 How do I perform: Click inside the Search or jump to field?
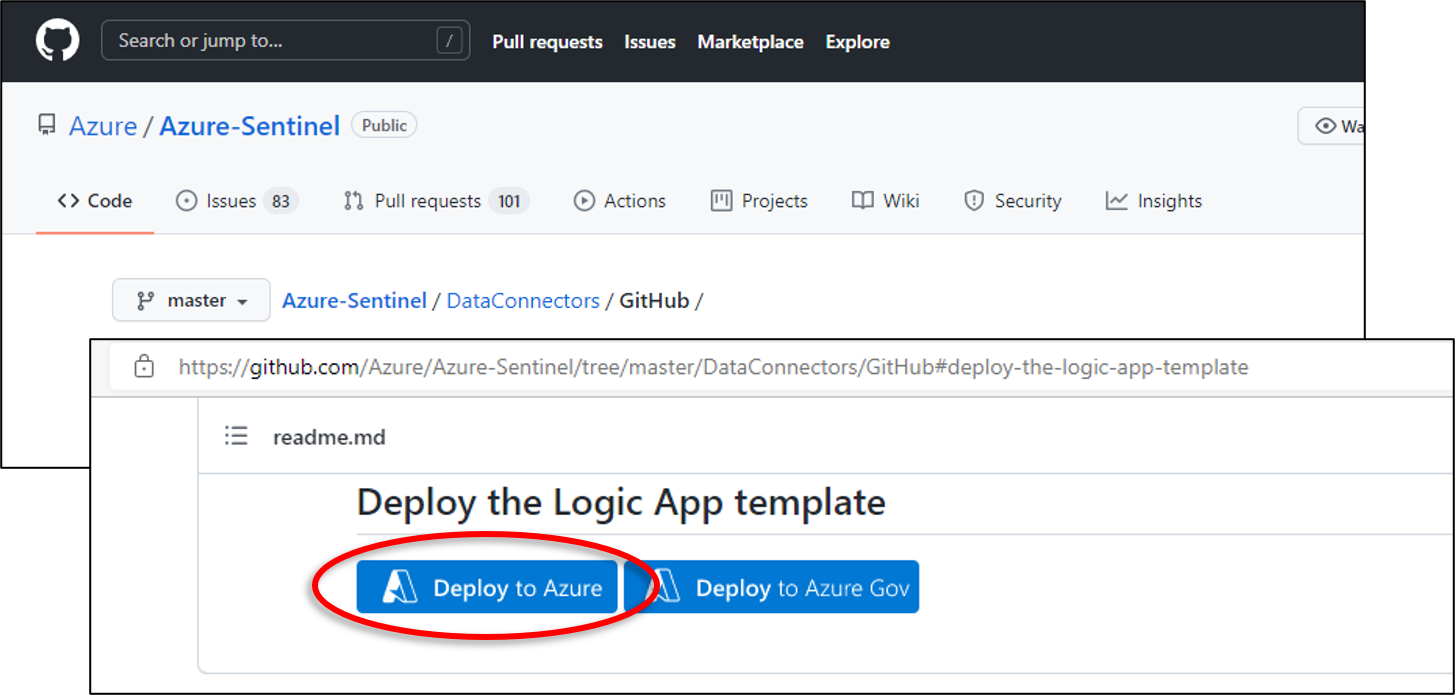click(x=285, y=40)
